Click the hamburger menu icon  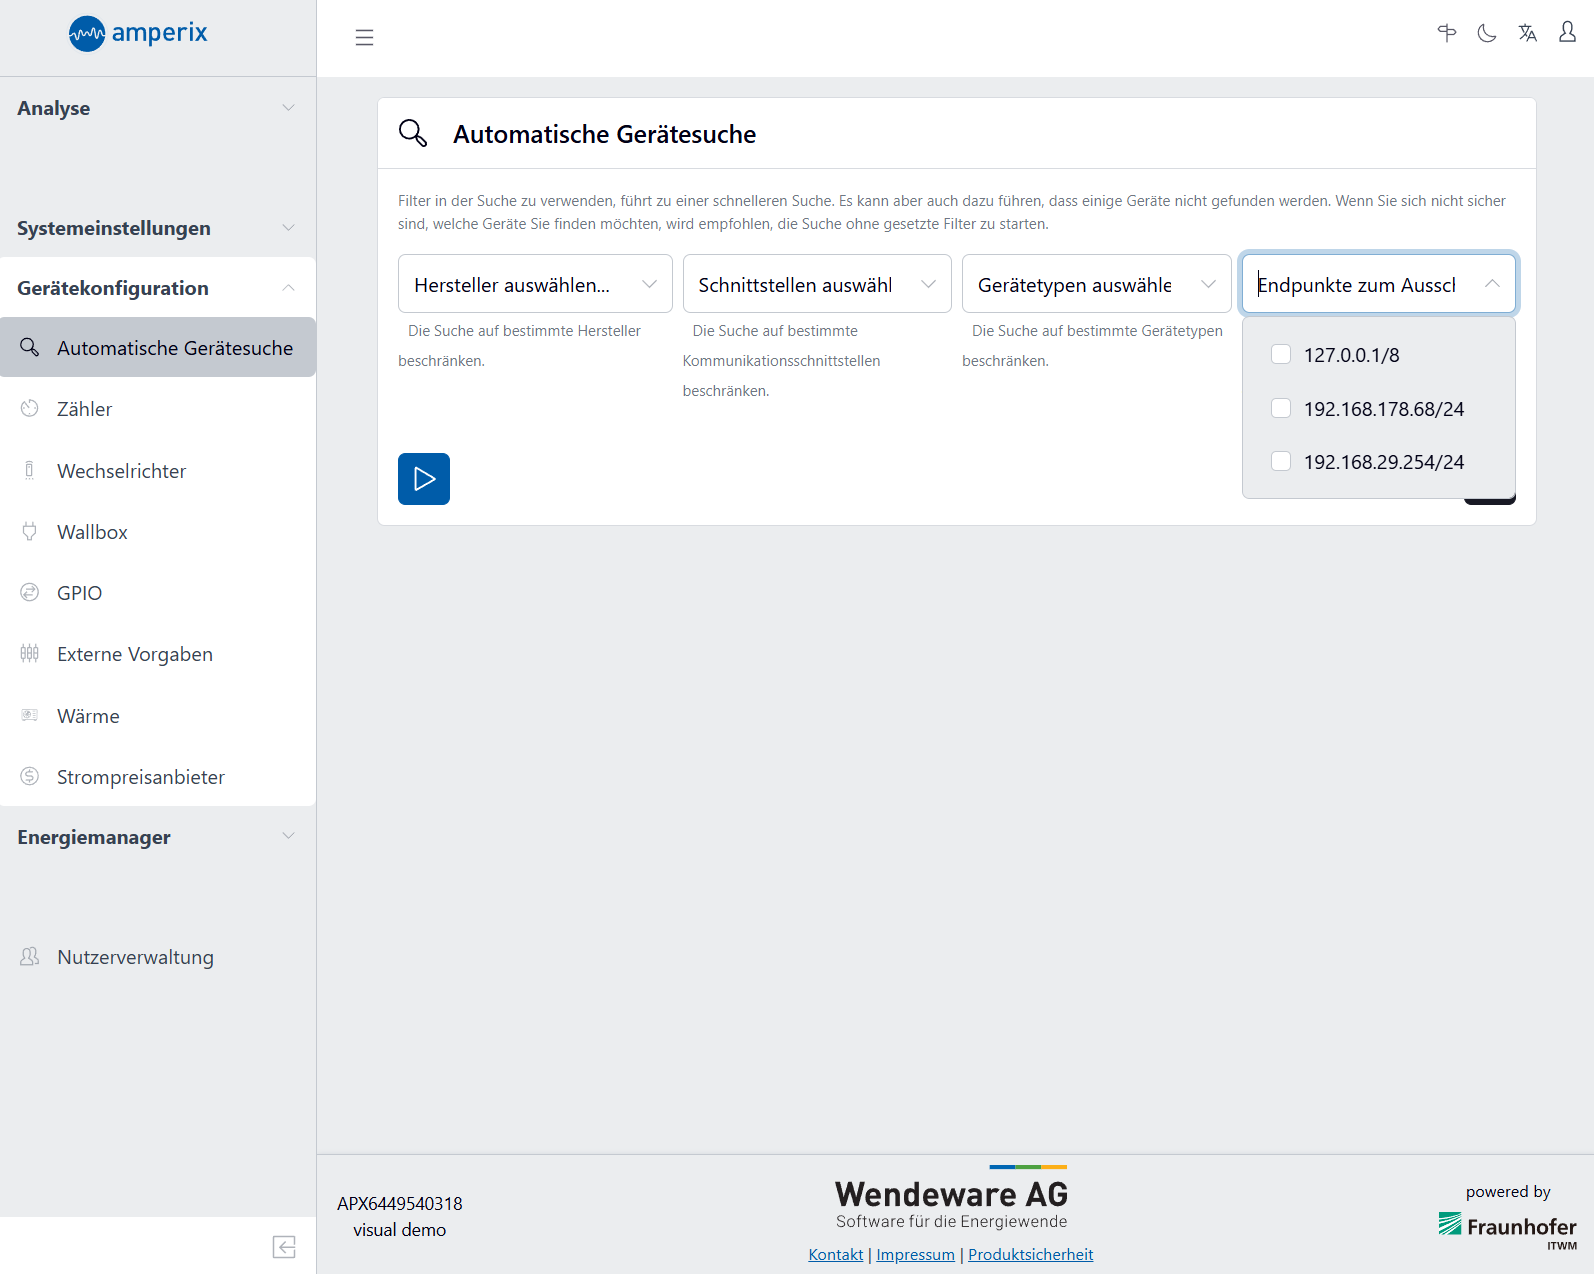tap(364, 38)
